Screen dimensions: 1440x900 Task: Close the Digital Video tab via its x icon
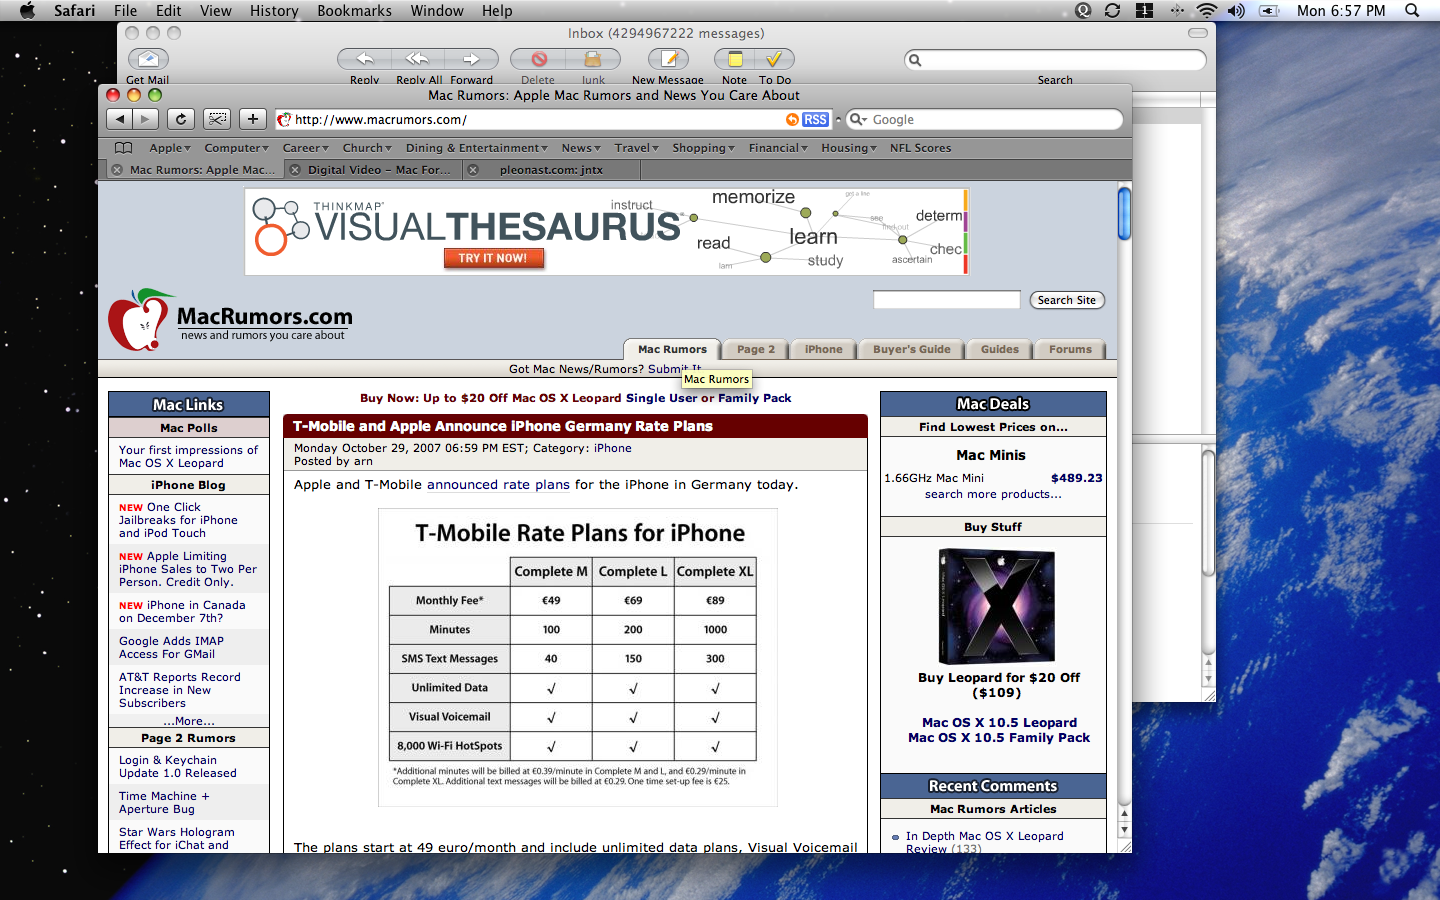(295, 170)
